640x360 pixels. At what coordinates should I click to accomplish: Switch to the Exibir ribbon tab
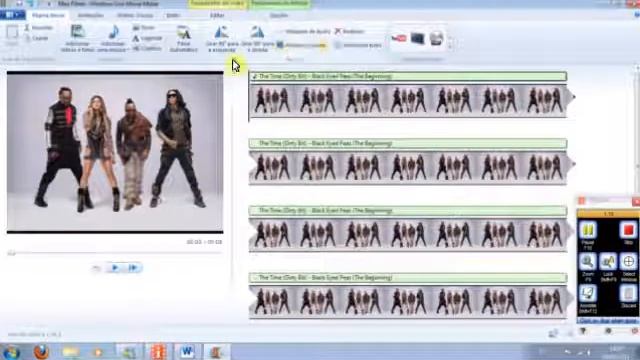pyautogui.click(x=173, y=15)
